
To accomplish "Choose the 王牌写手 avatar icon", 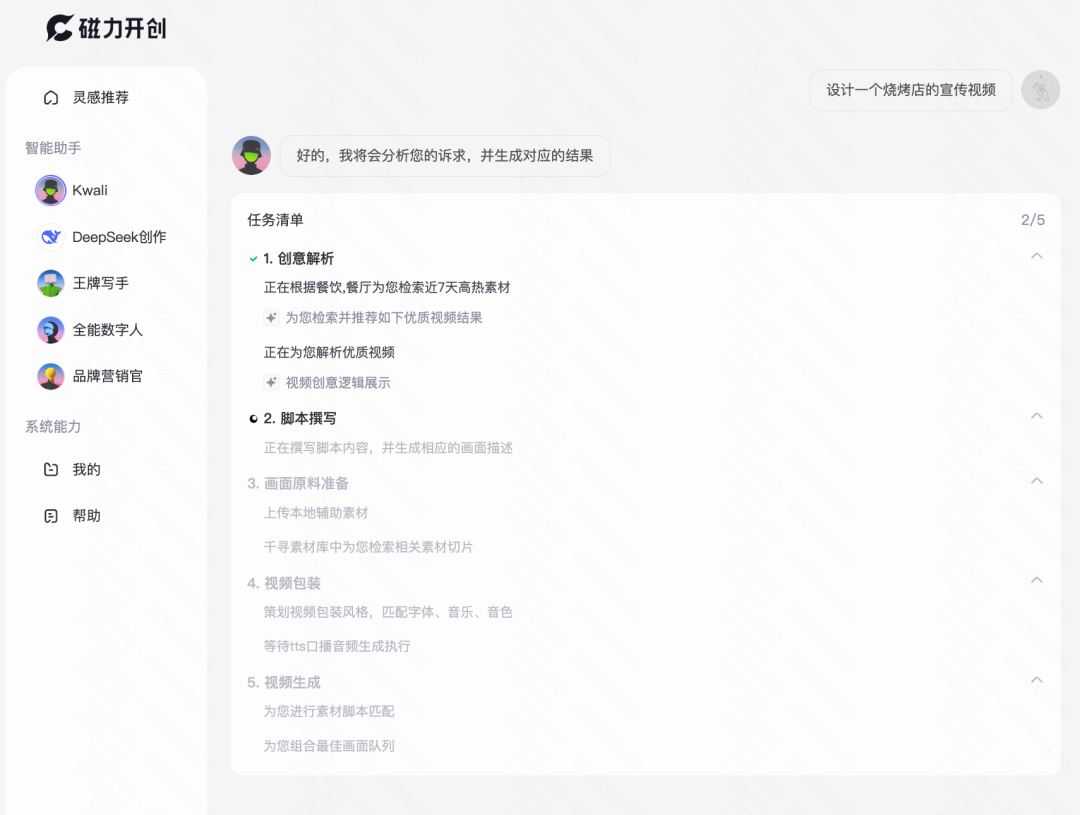I will point(51,283).
